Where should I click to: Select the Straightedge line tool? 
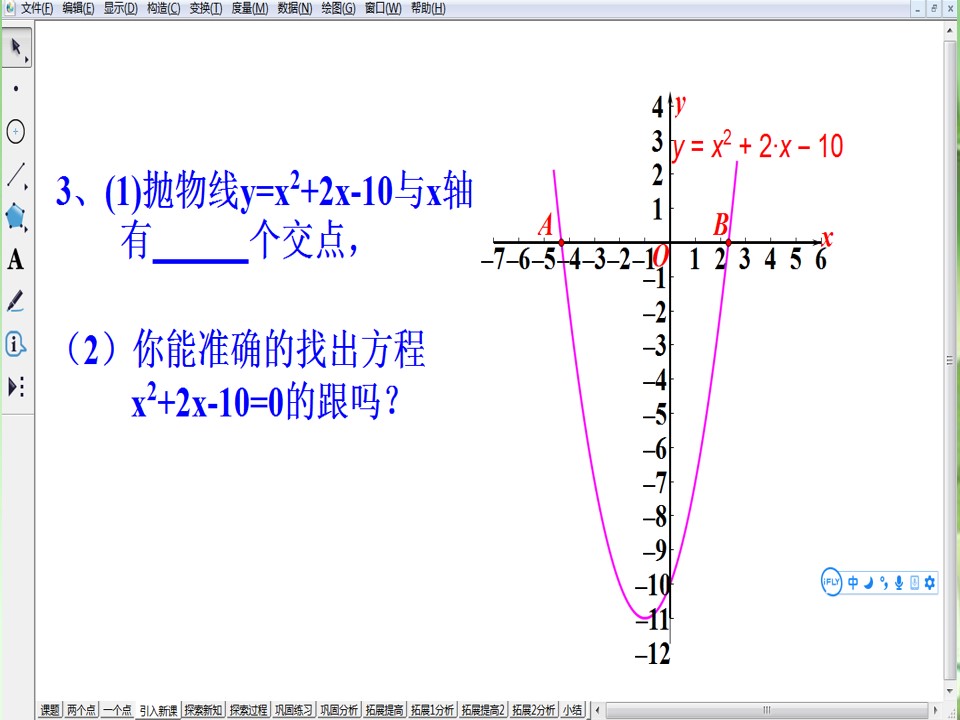16,174
